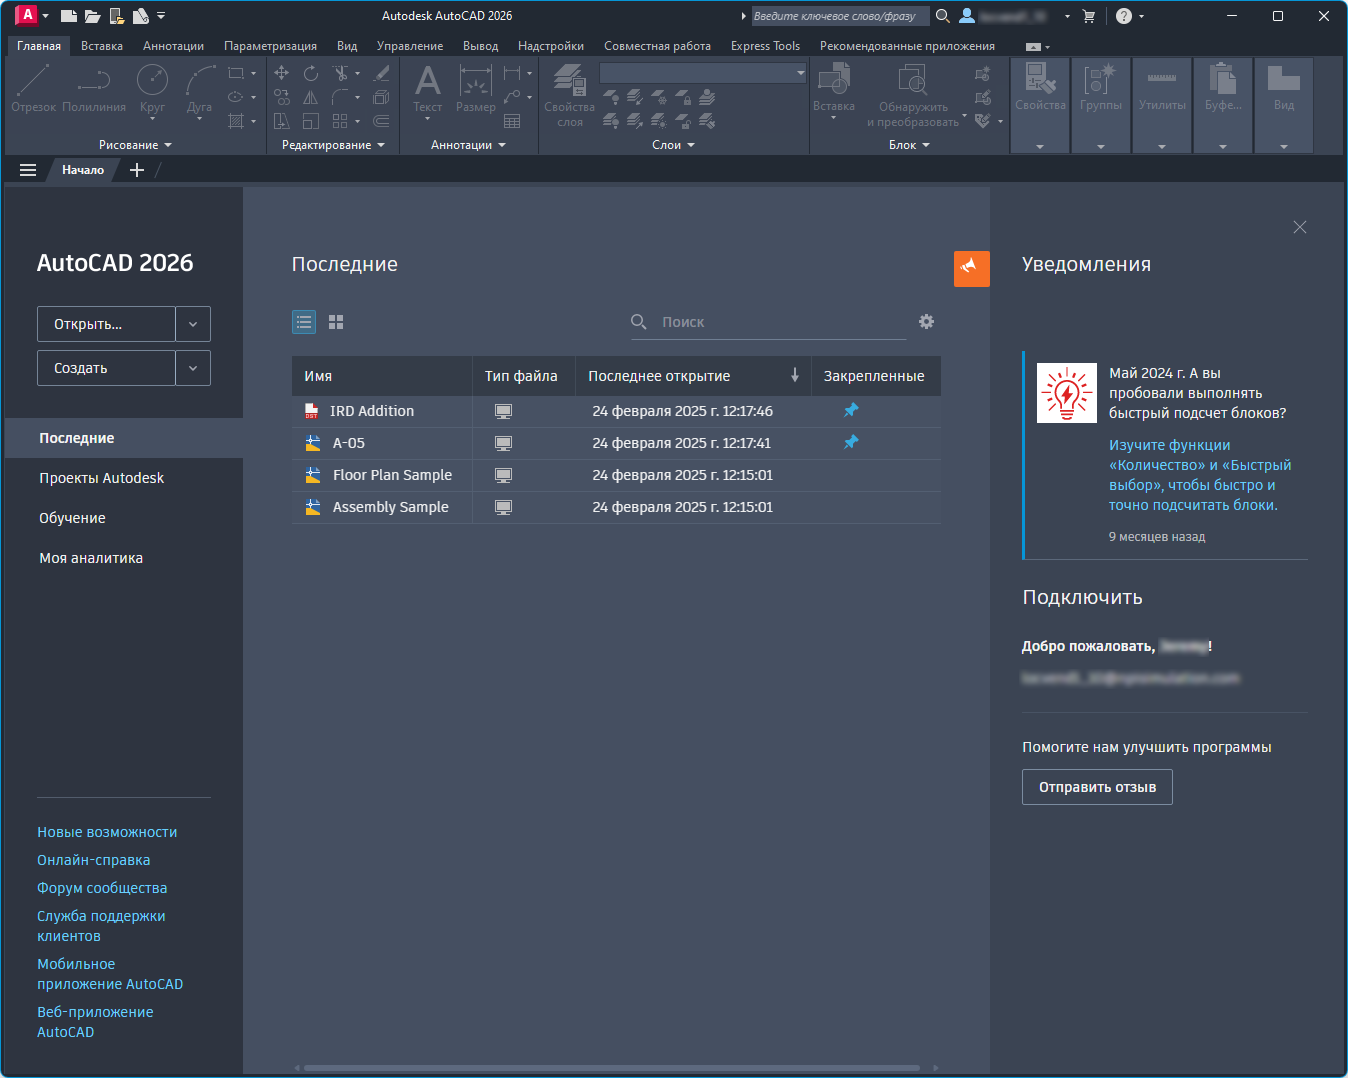Open the layer selection combo box
1348x1078 pixels.
pos(703,73)
